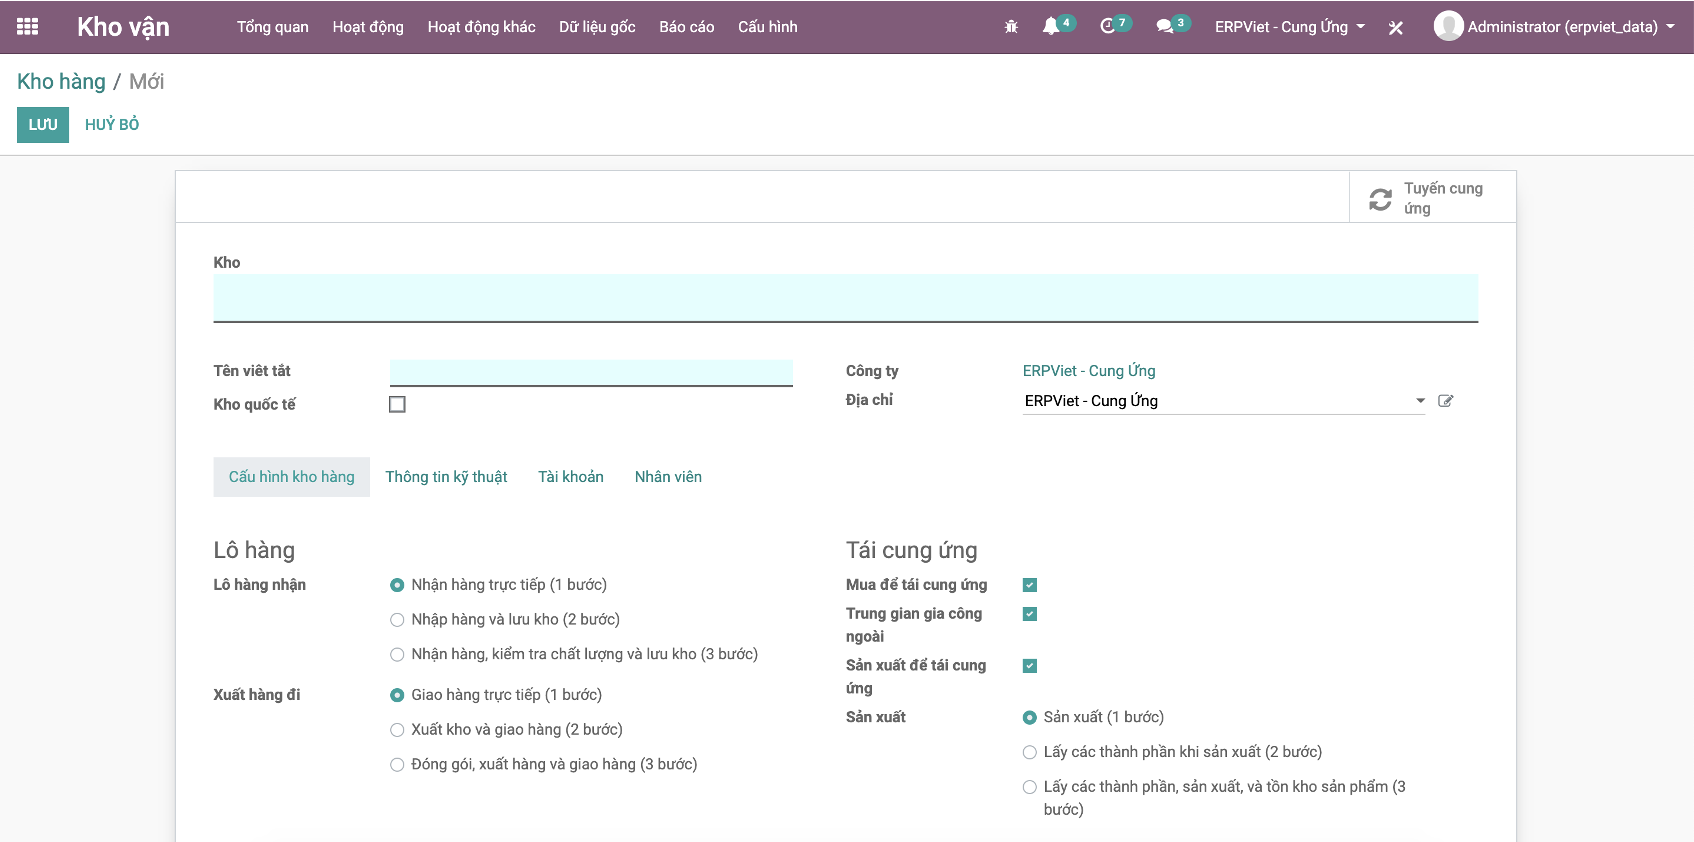Click the HUỶ BỎ discard button
The width and height of the screenshot is (1694, 842).
[112, 125]
